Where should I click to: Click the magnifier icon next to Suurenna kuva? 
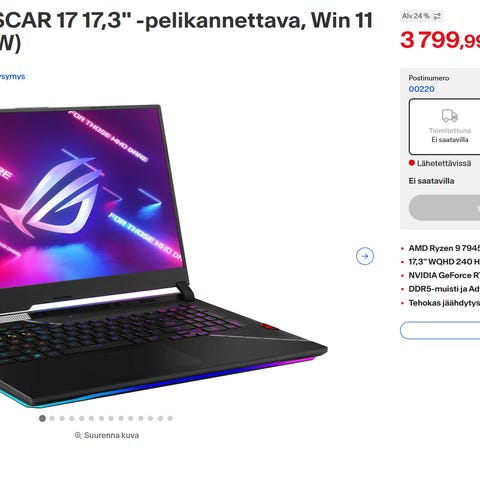(78, 435)
